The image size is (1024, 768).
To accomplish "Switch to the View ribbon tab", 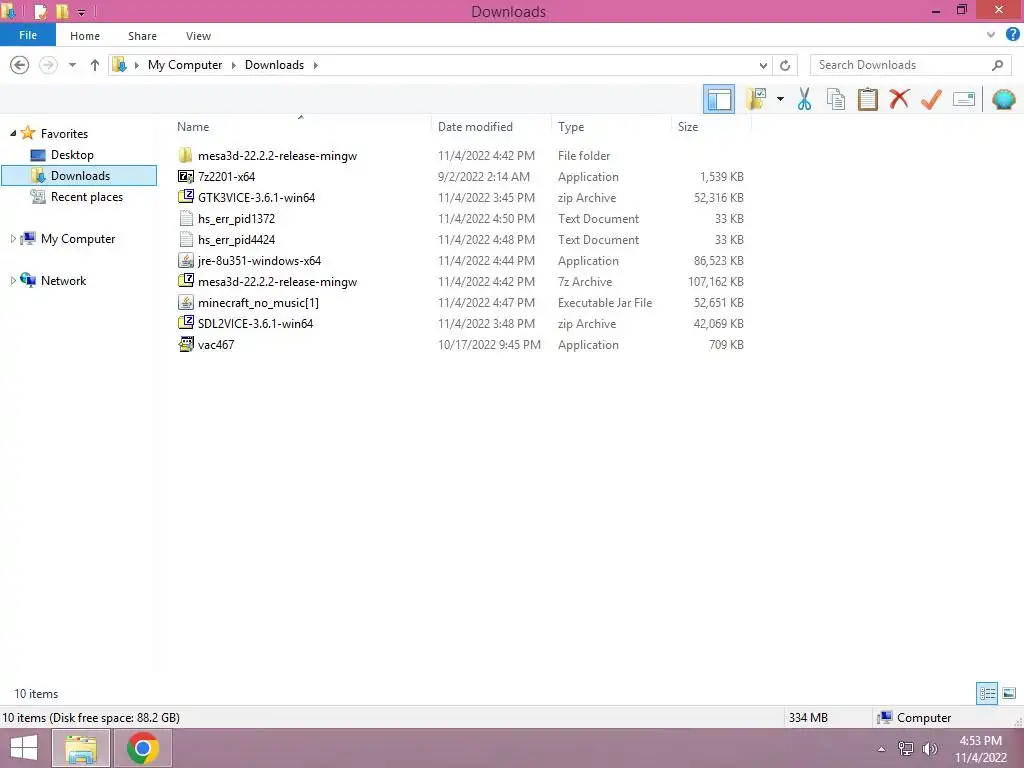I will click(x=198, y=36).
